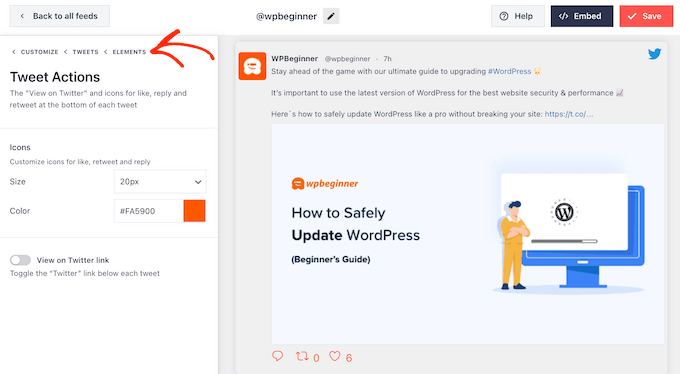Click the pencil edit feed name icon
The image size is (680, 374).
click(331, 16)
